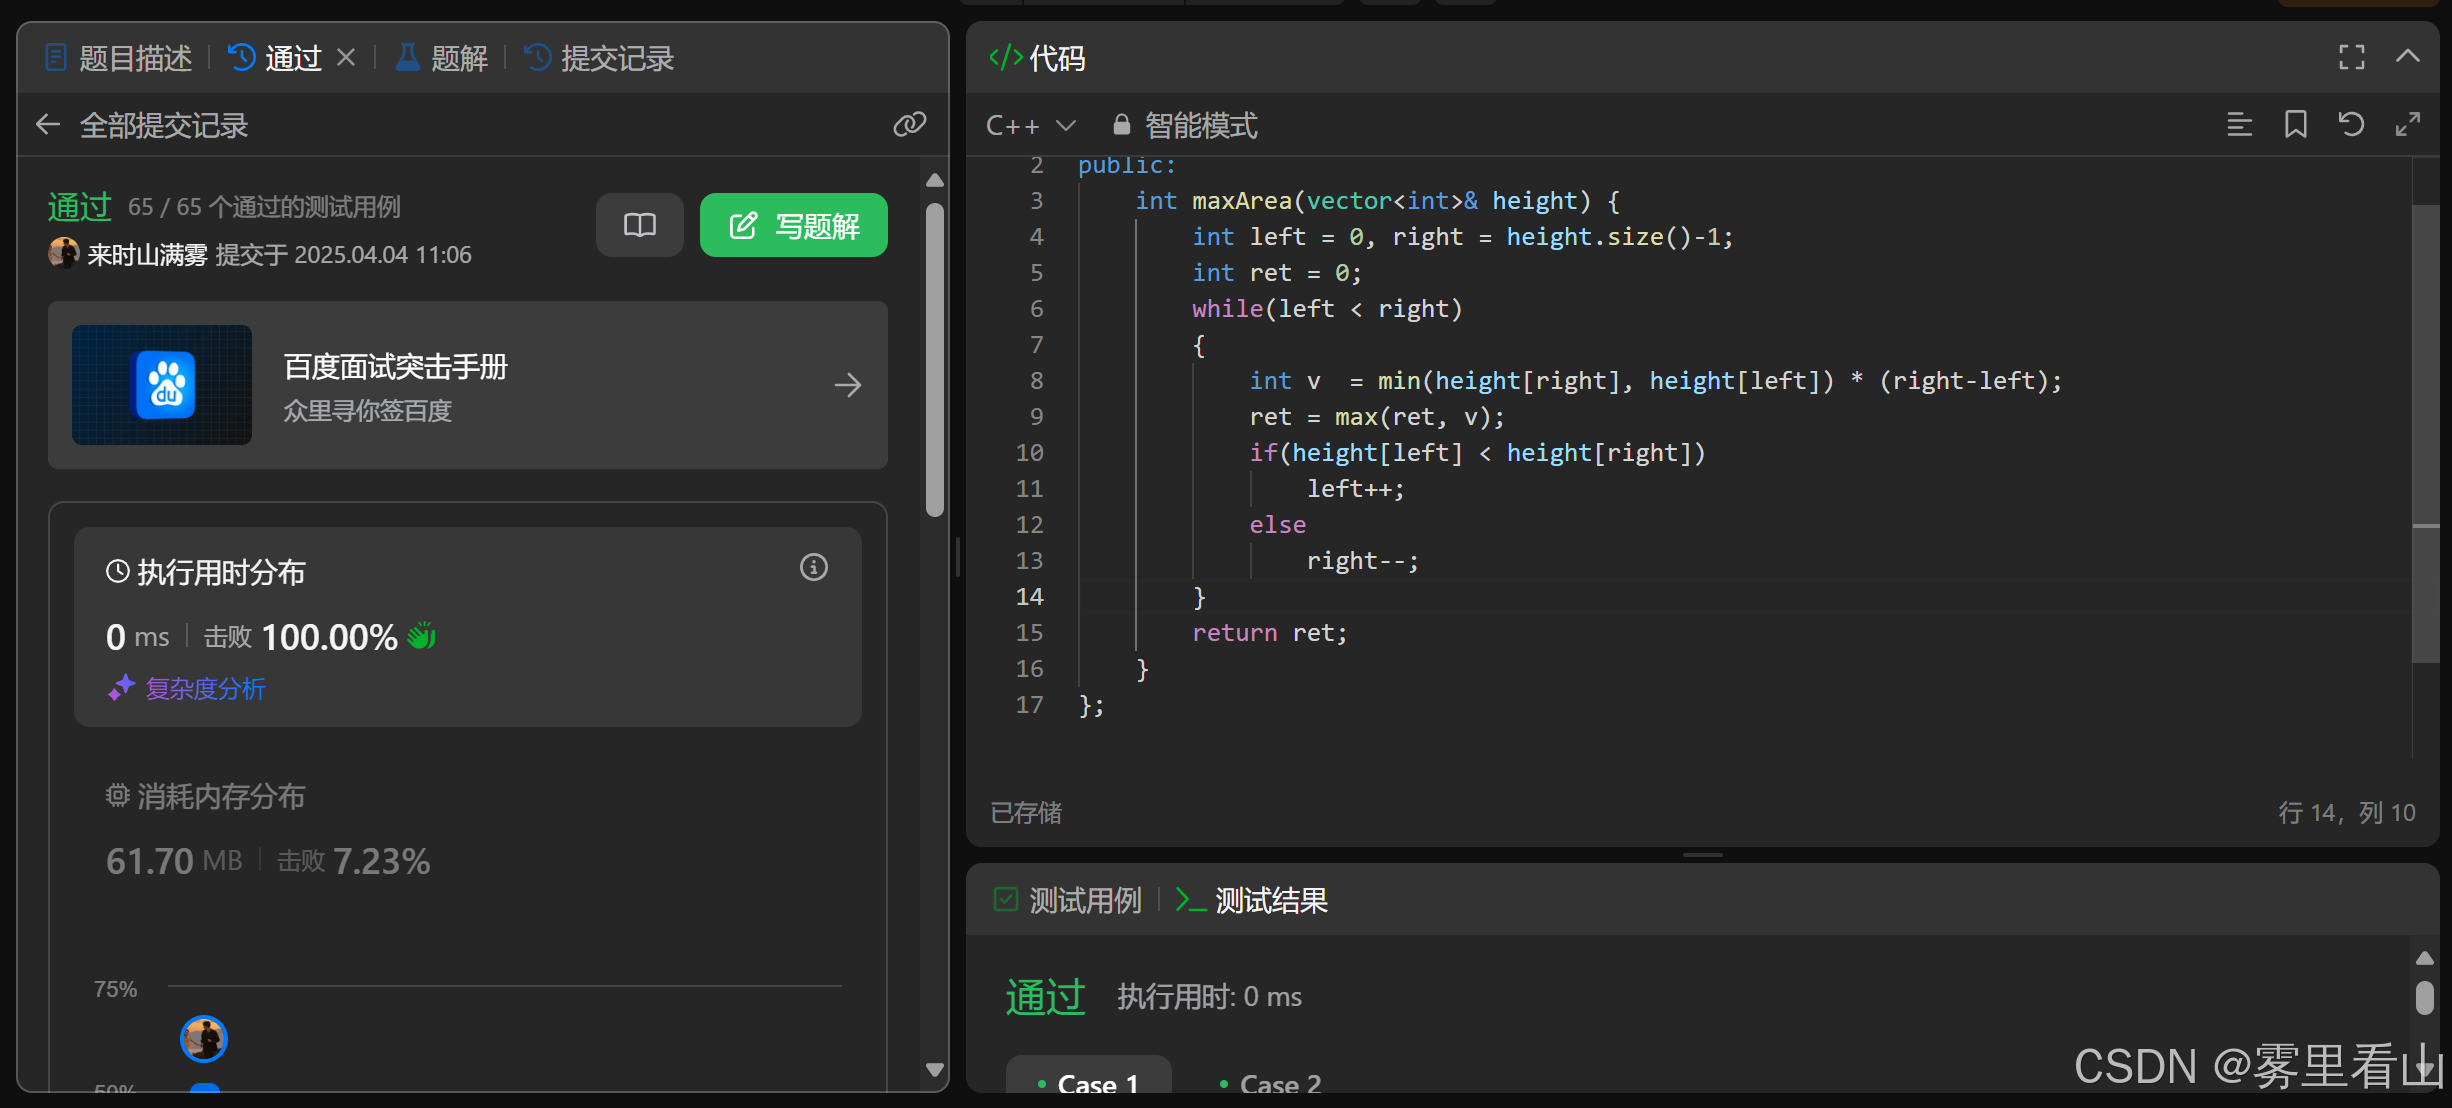This screenshot has width=2452, height=1108.
Task: Click the 写题解 green button
Action: click(x=793, y=225)
